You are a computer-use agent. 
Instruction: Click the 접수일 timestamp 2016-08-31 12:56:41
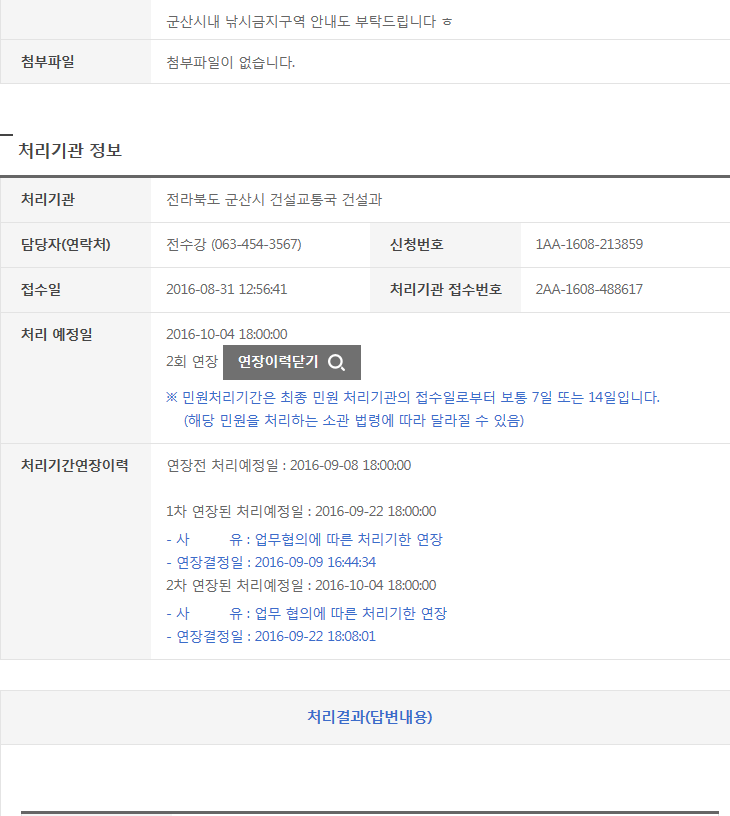point(226,290)
